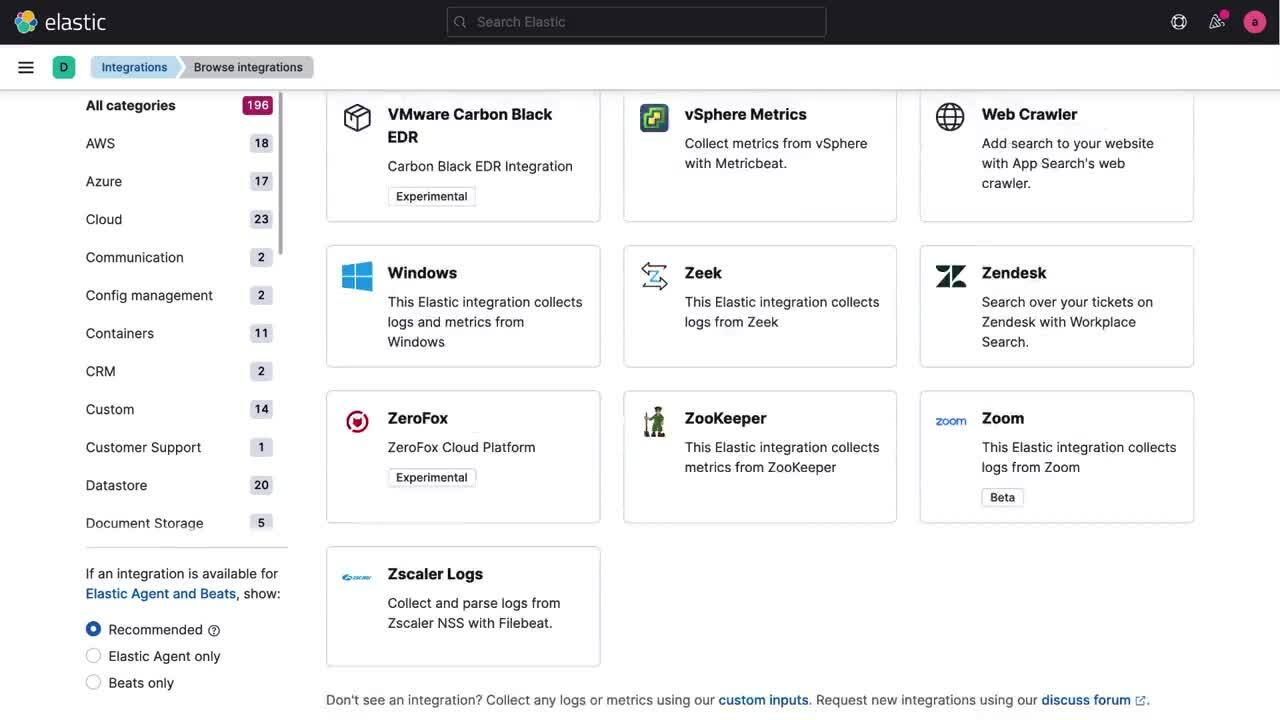This screenshot has width=1280, height=720.
Task: Click the Browse integrations breadcrumb
Action: click(248, 67)
